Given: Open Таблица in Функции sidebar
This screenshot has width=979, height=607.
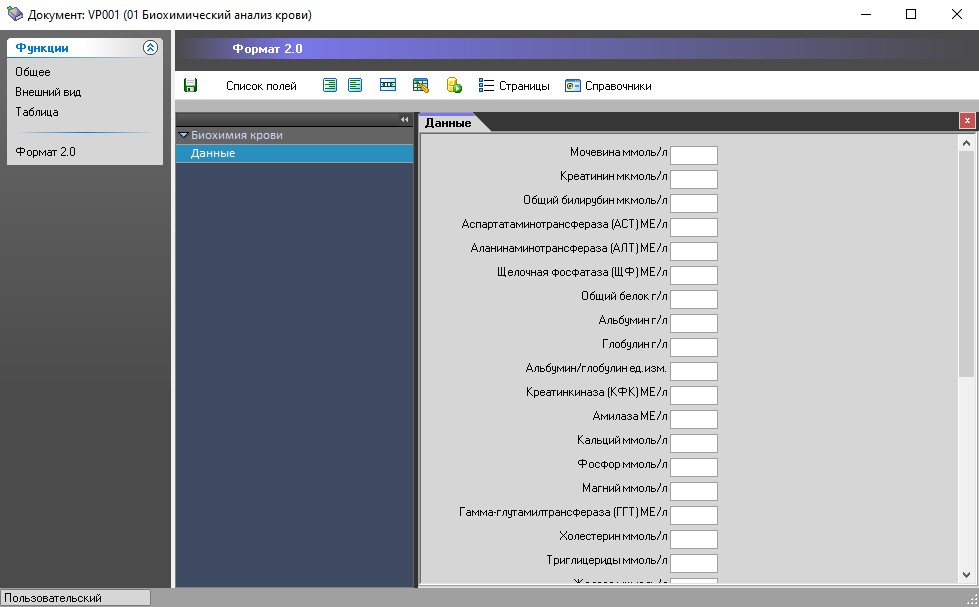Looking at the screenshot, I should pos(37,112).
